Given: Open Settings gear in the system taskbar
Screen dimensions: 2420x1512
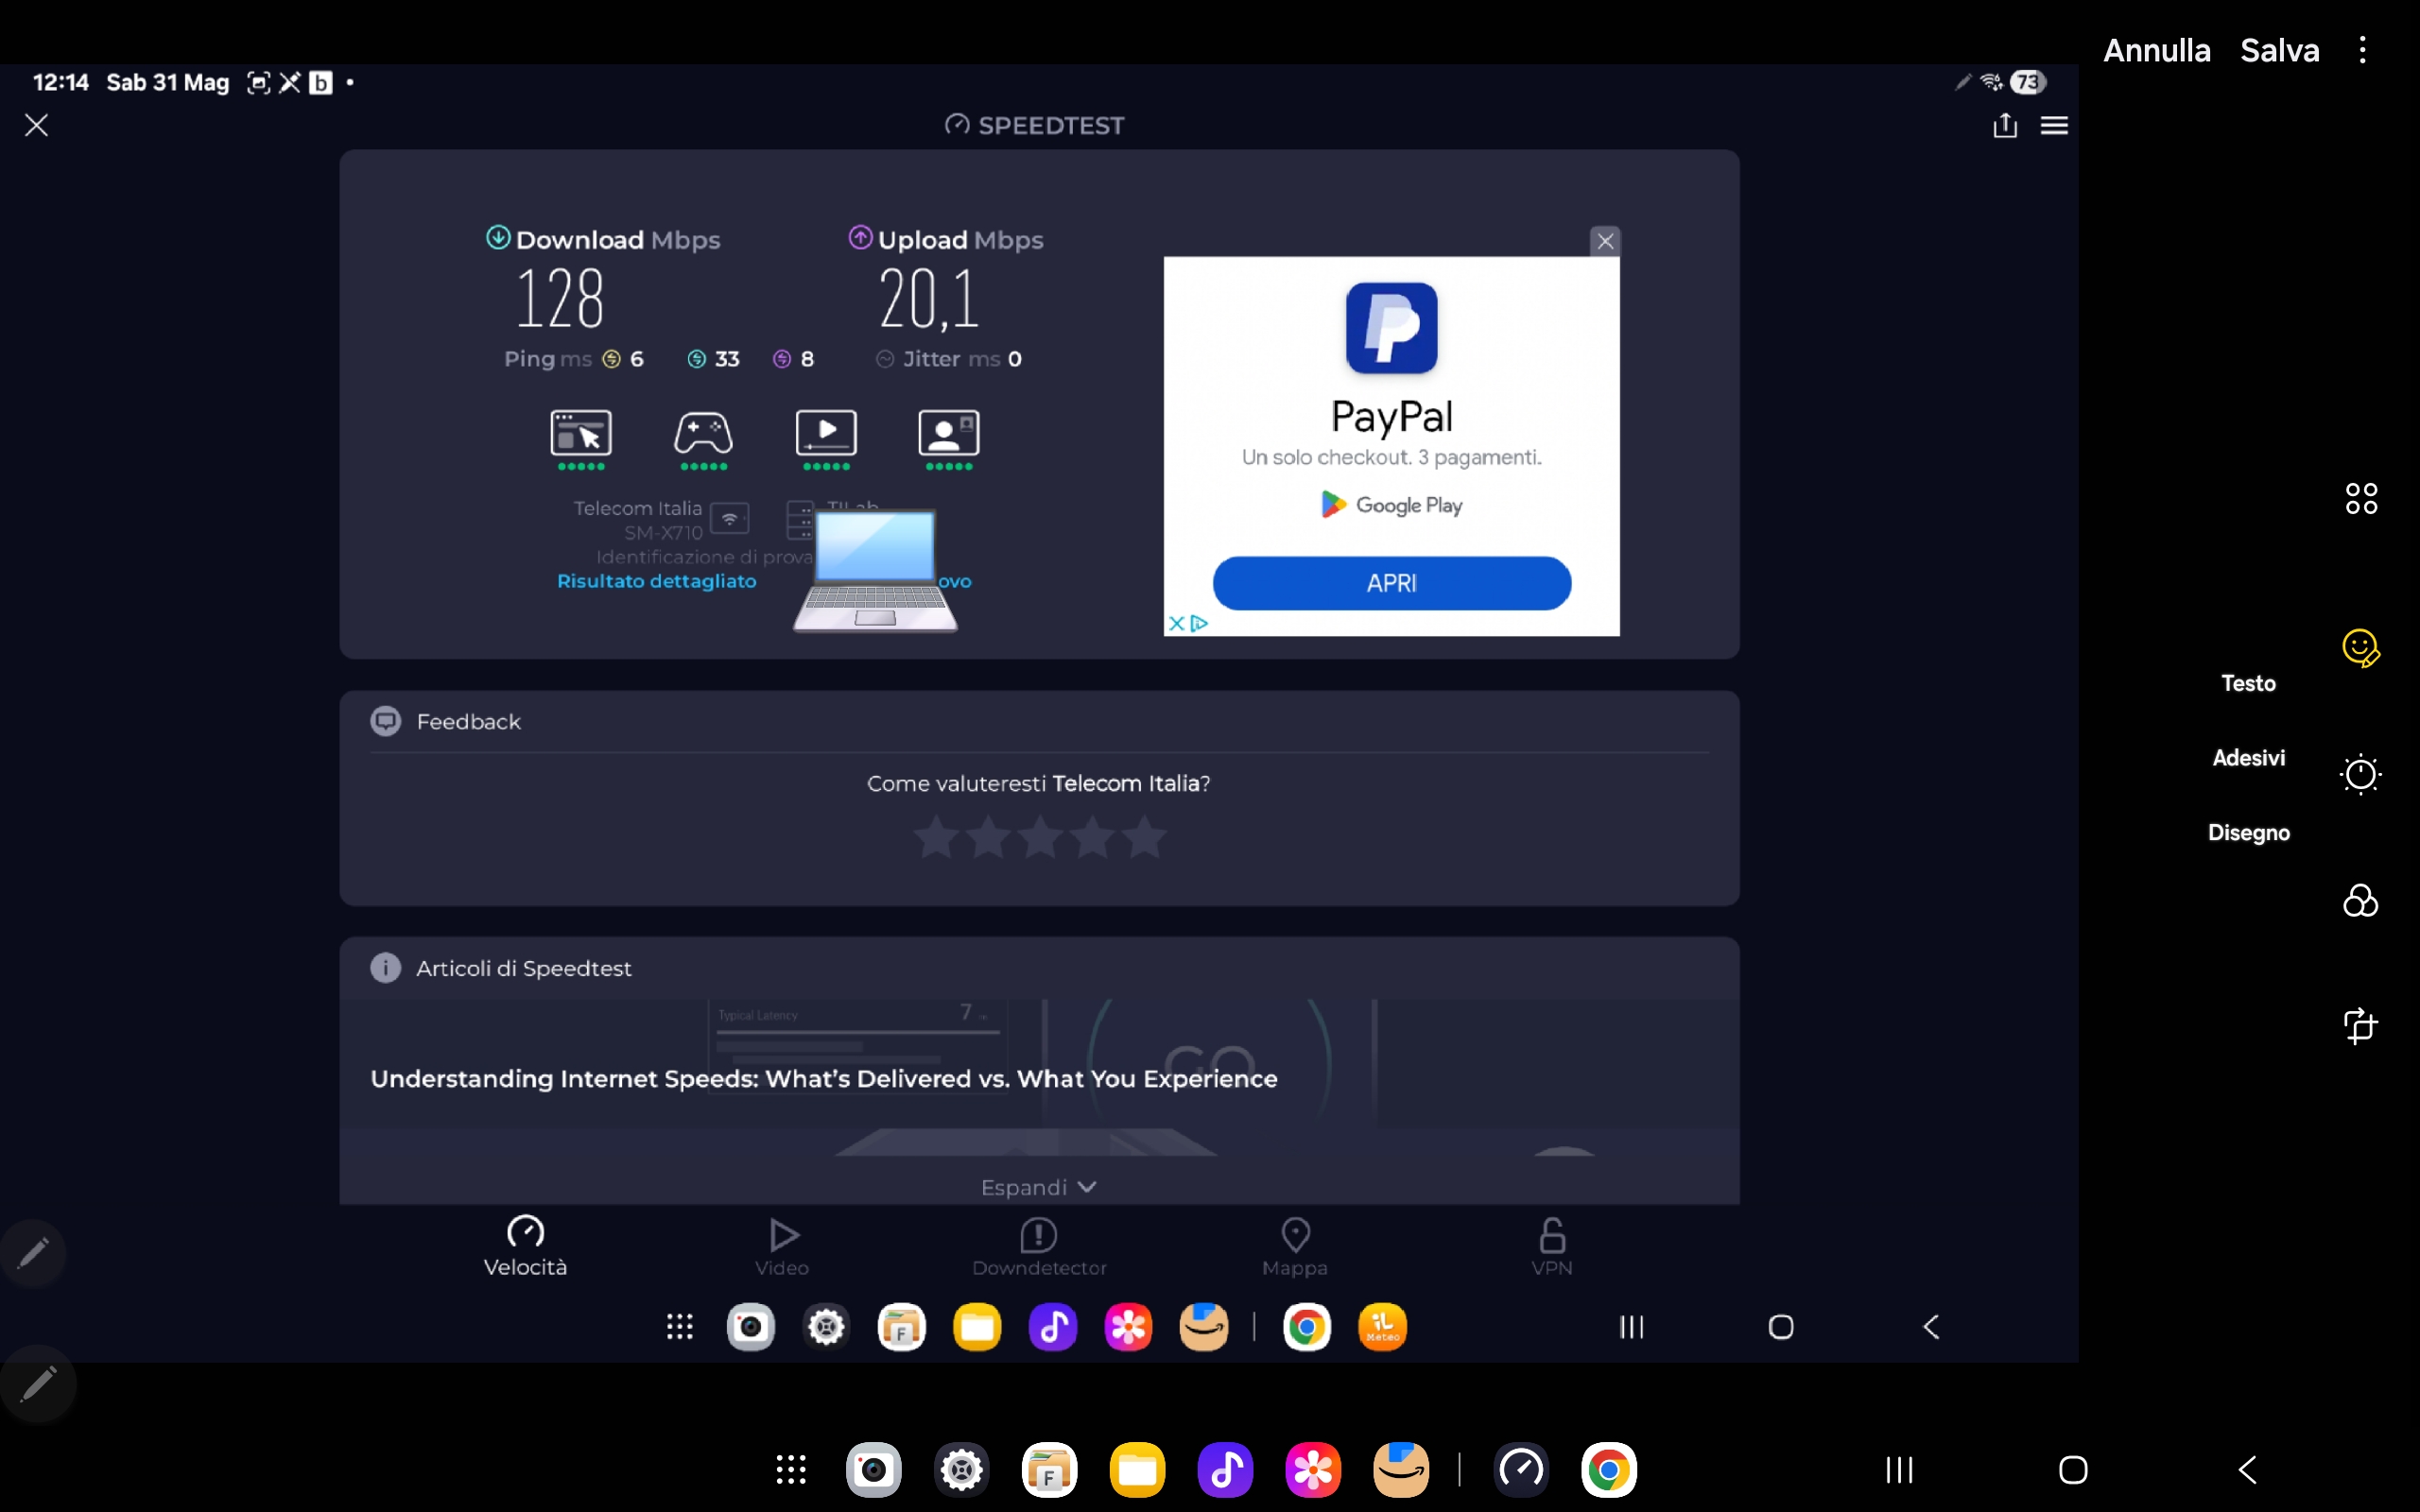Looking at the screenshot, I should [x=961, y=1469].
